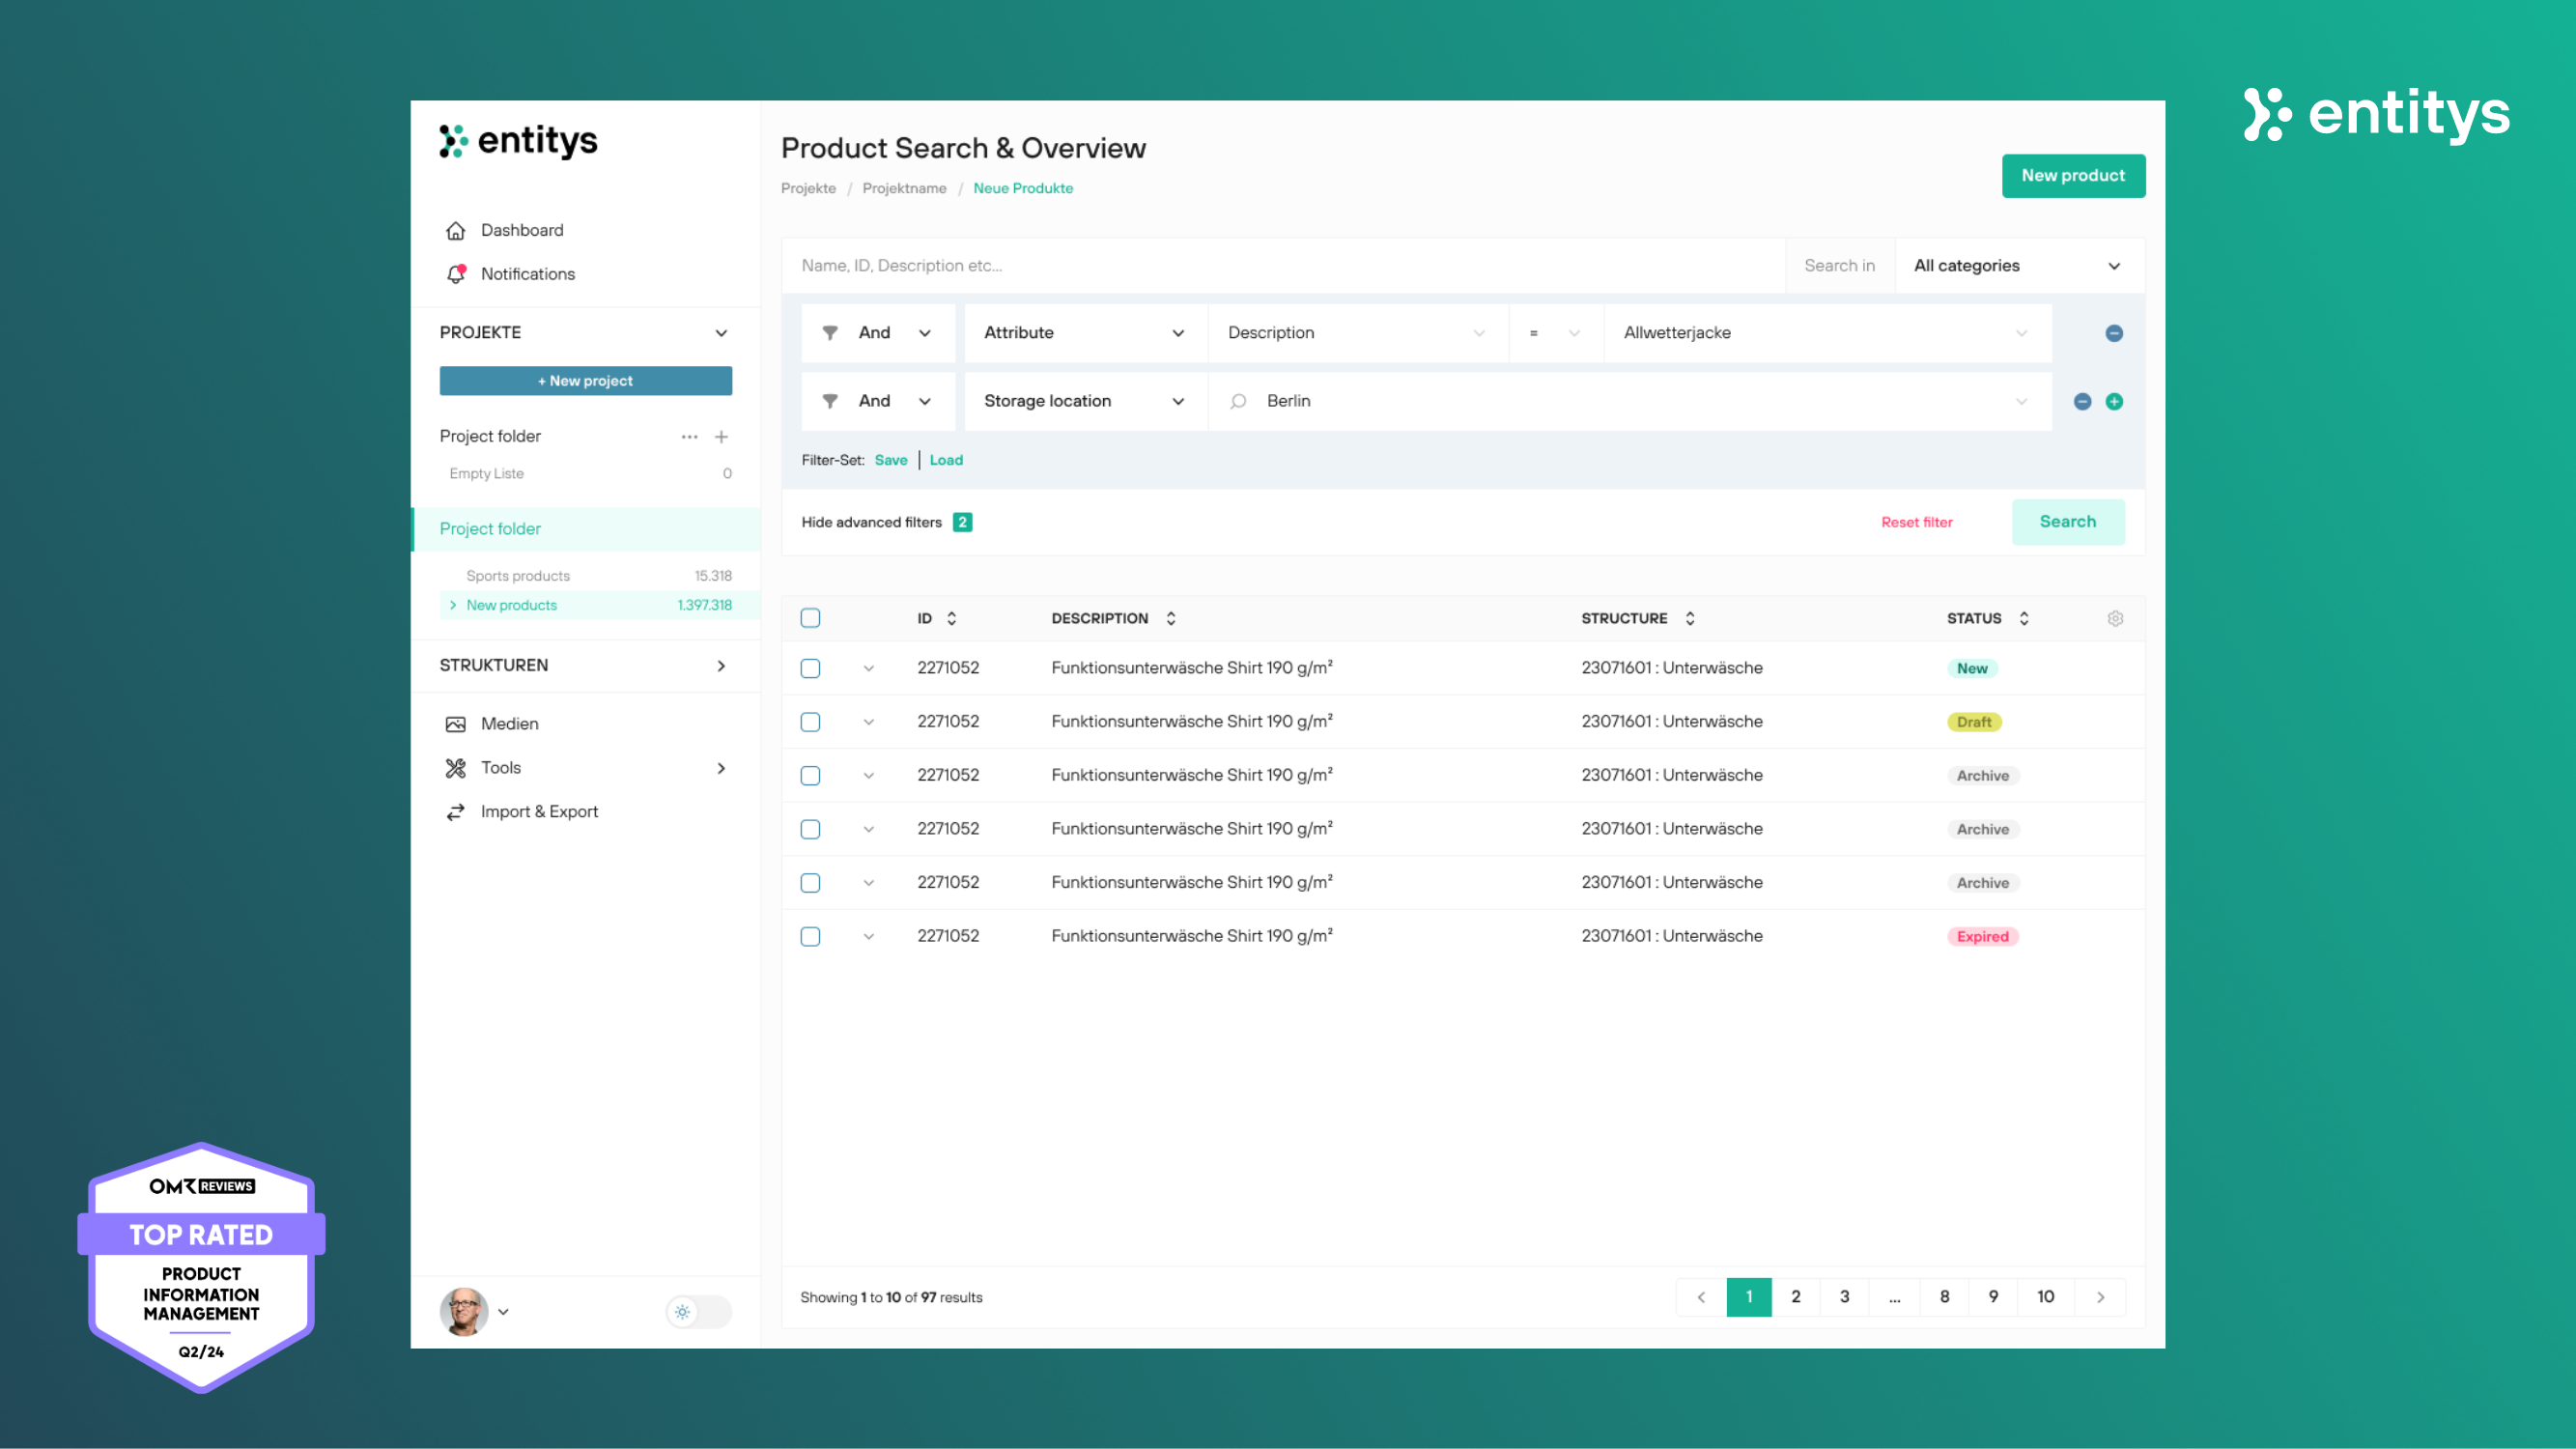Remove the Description filter row with minus icon
Image resolution: width=2576 pixels, height=1449 pixels.
point(2114,333)
